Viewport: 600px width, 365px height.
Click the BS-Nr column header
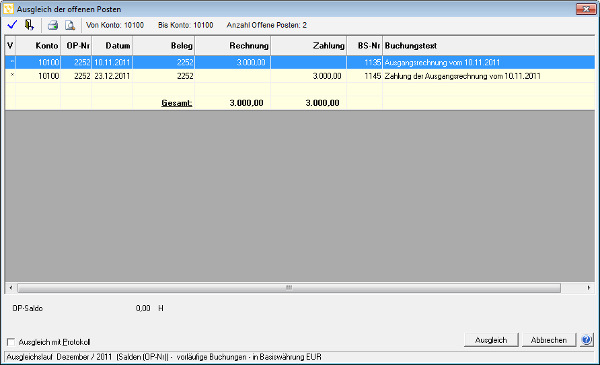(x=364, y=46)
